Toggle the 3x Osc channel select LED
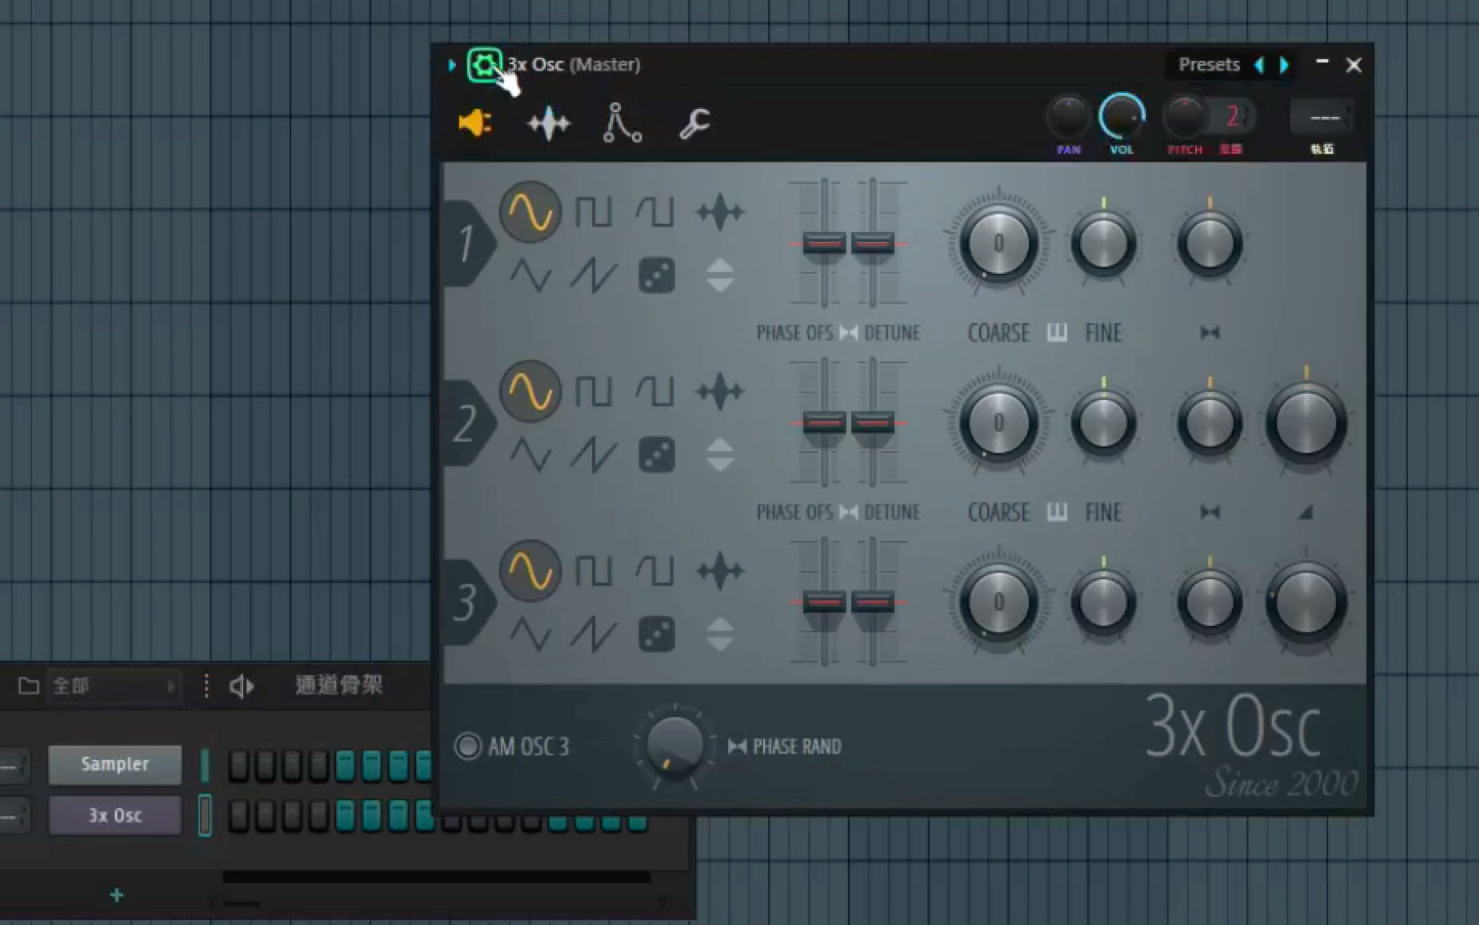 click(x=205, y=815)
